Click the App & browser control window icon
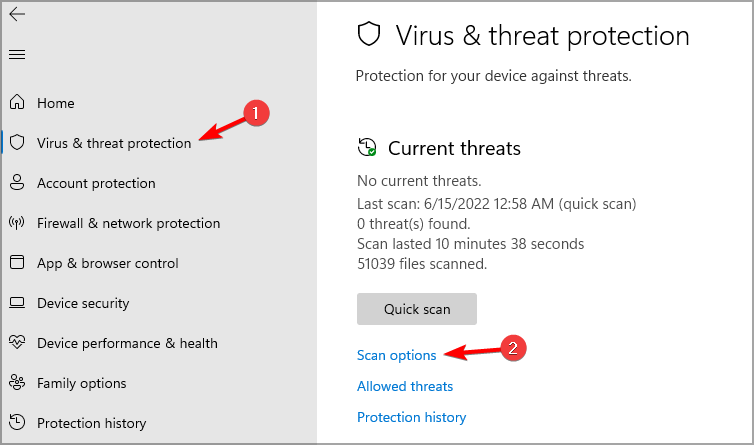The image size is (754, 445). coord(17,263)
